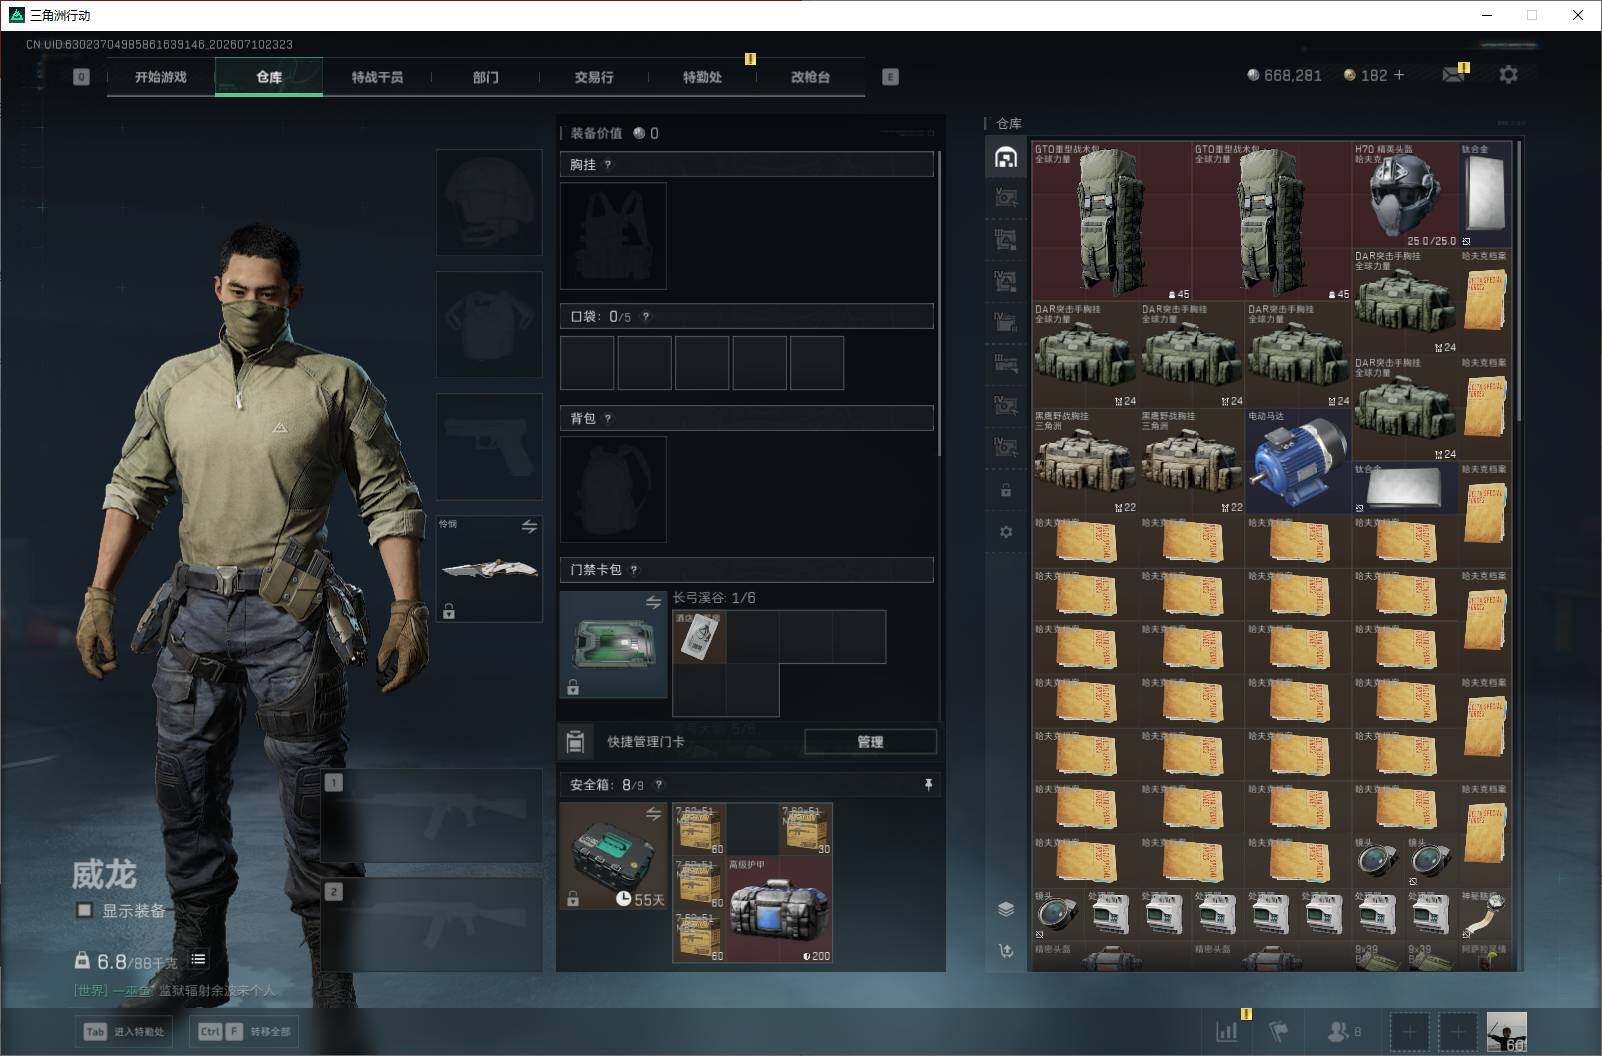Click the Ctrl F 转移全部 button
This screenshot has height=1056, width=1602.
click(x=245, y=1031)
